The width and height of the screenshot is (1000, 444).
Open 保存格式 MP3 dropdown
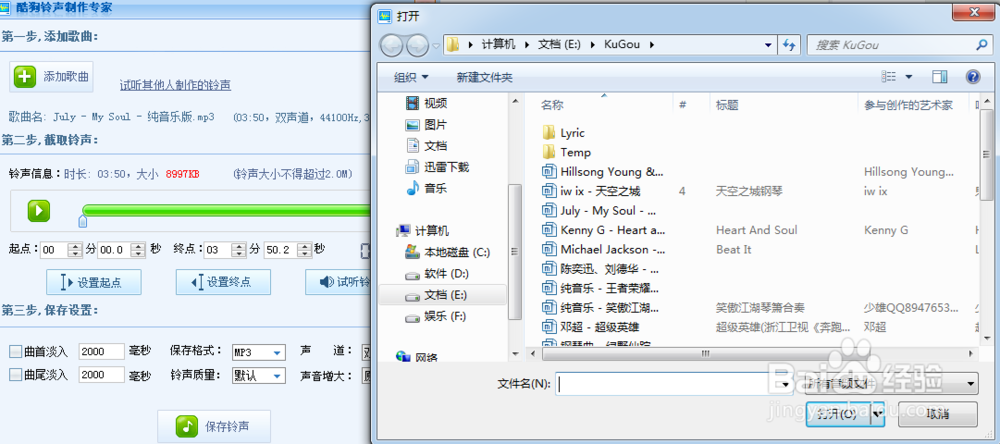[x=258, y=352]
